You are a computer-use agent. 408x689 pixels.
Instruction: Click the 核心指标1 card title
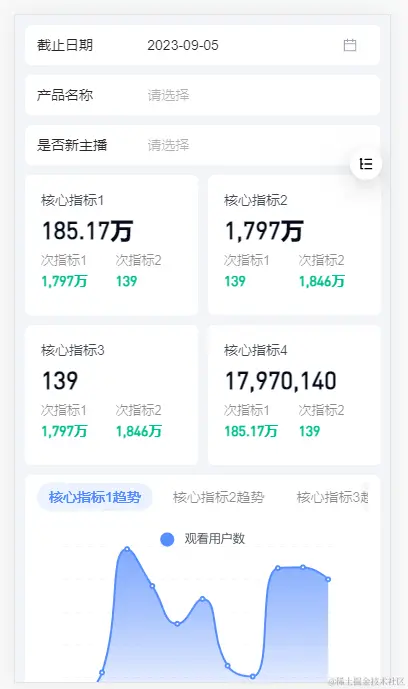72,200
